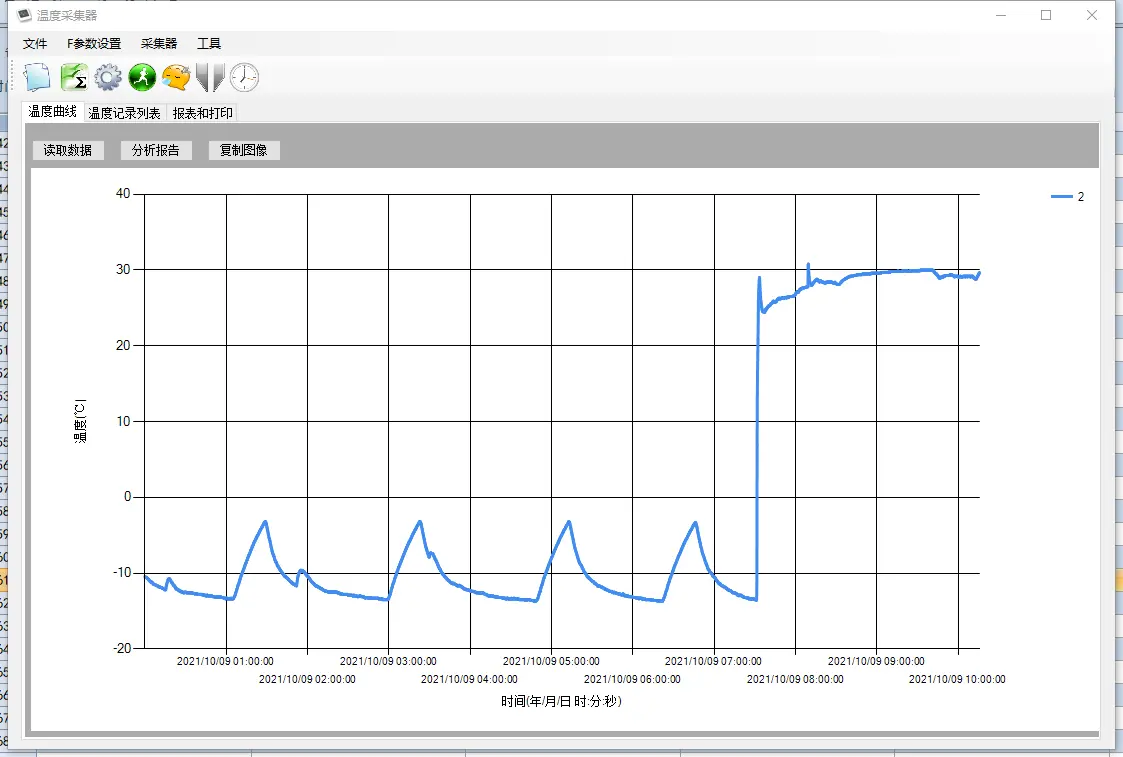Maximize the 温度采集器 window
1123x757 pixels.
coord(1046,15)
